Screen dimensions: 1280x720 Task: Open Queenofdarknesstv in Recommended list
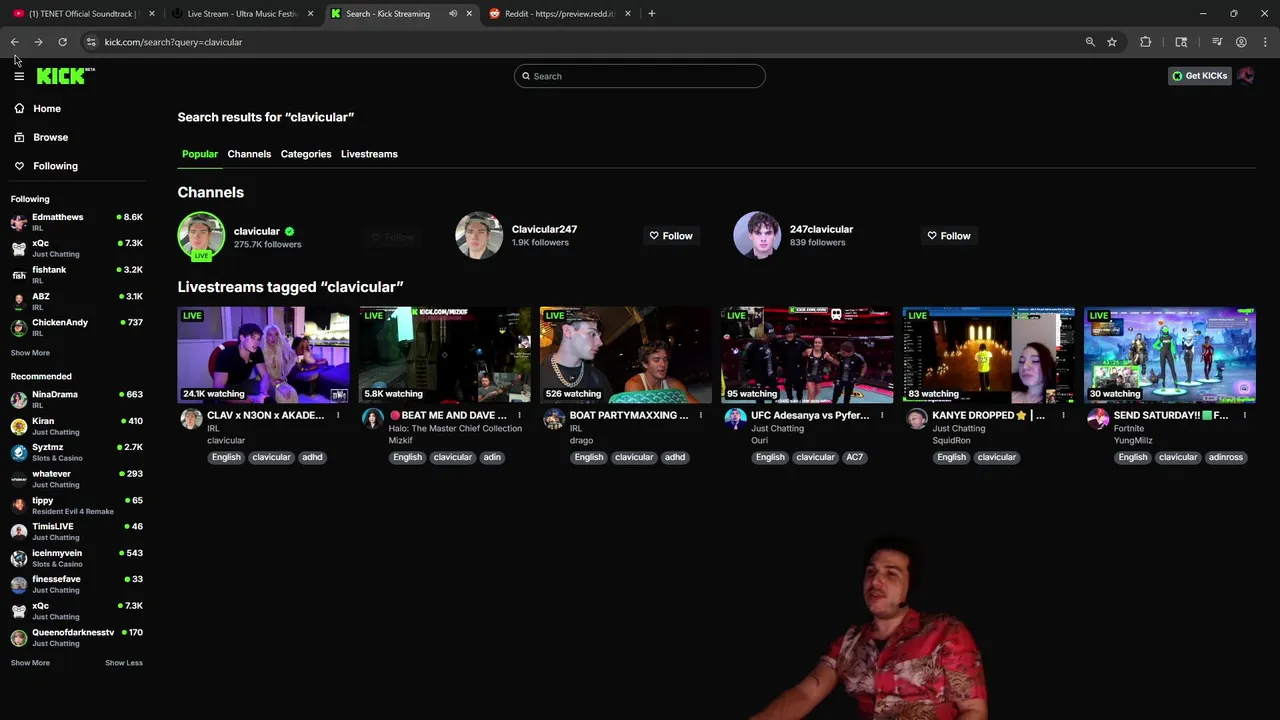coord(77,637)
